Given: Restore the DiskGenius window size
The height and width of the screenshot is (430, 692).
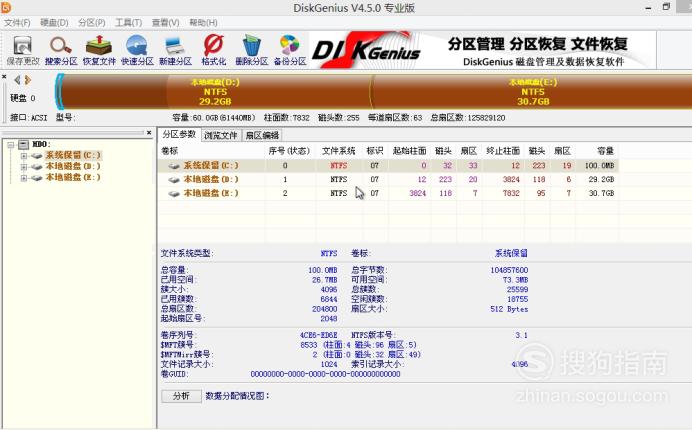Looking at the screenshot, I should click(666, 7).
